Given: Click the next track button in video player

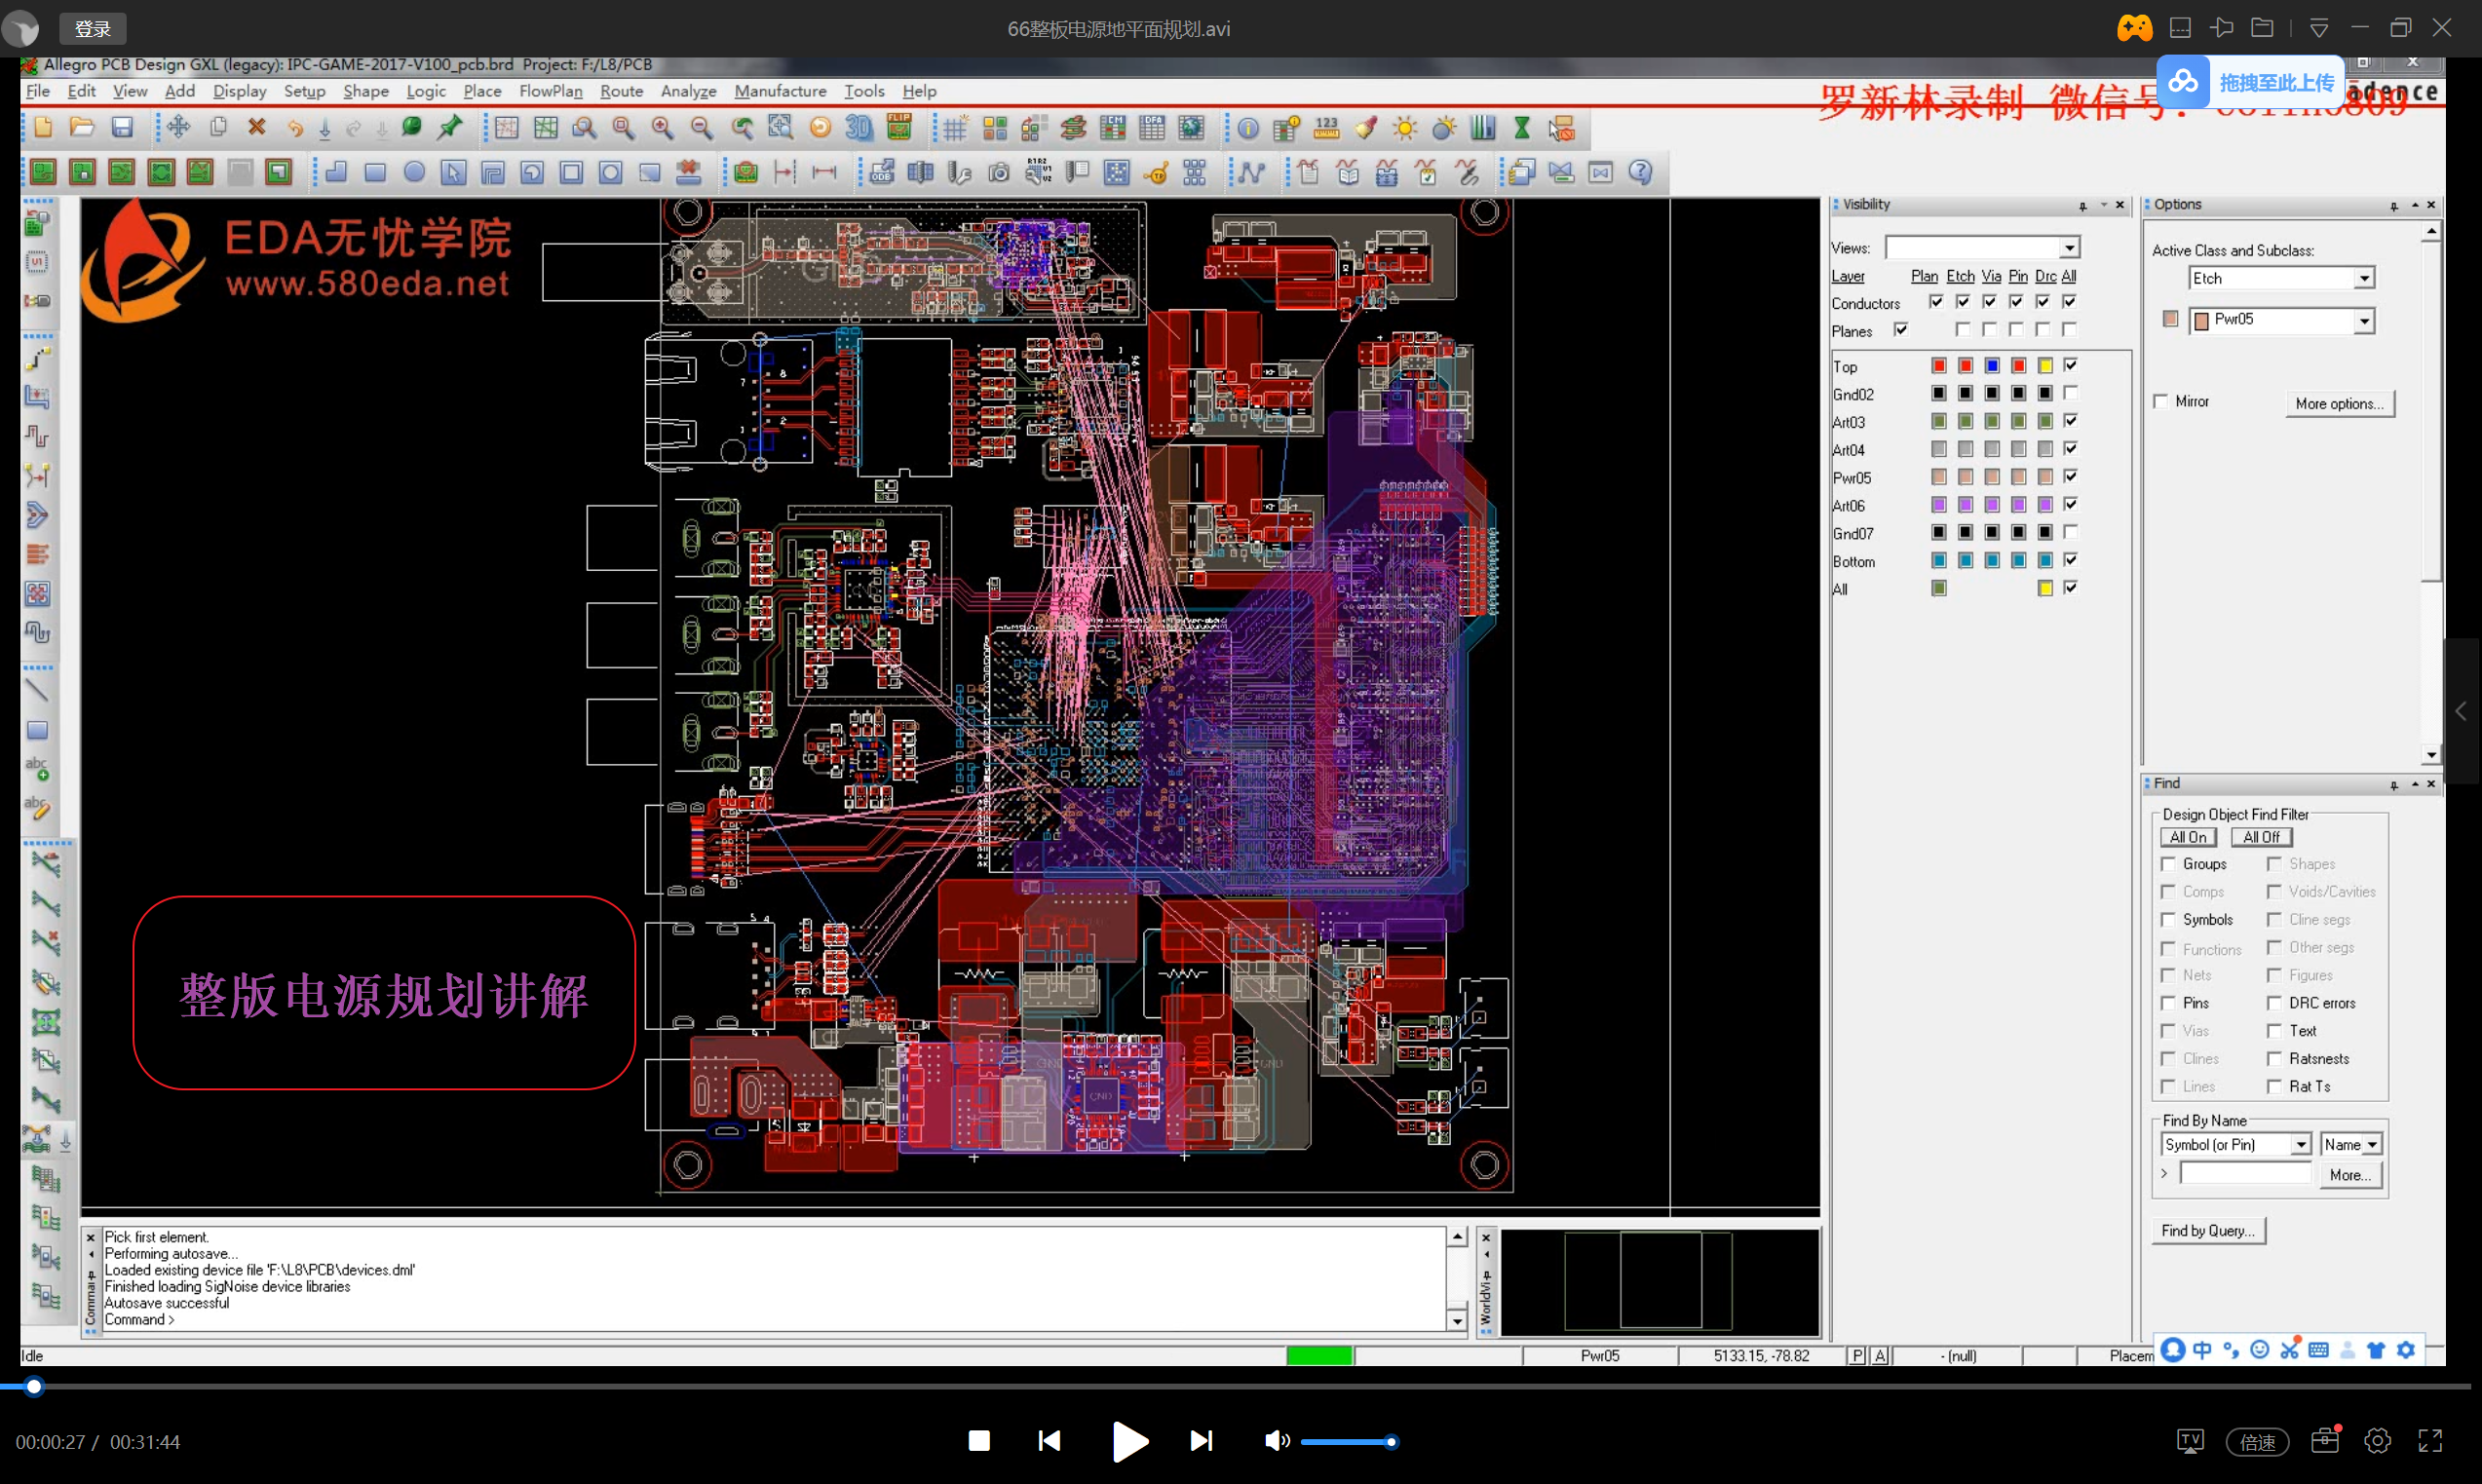Looking at the screenshot, I should (1201, 1441).
